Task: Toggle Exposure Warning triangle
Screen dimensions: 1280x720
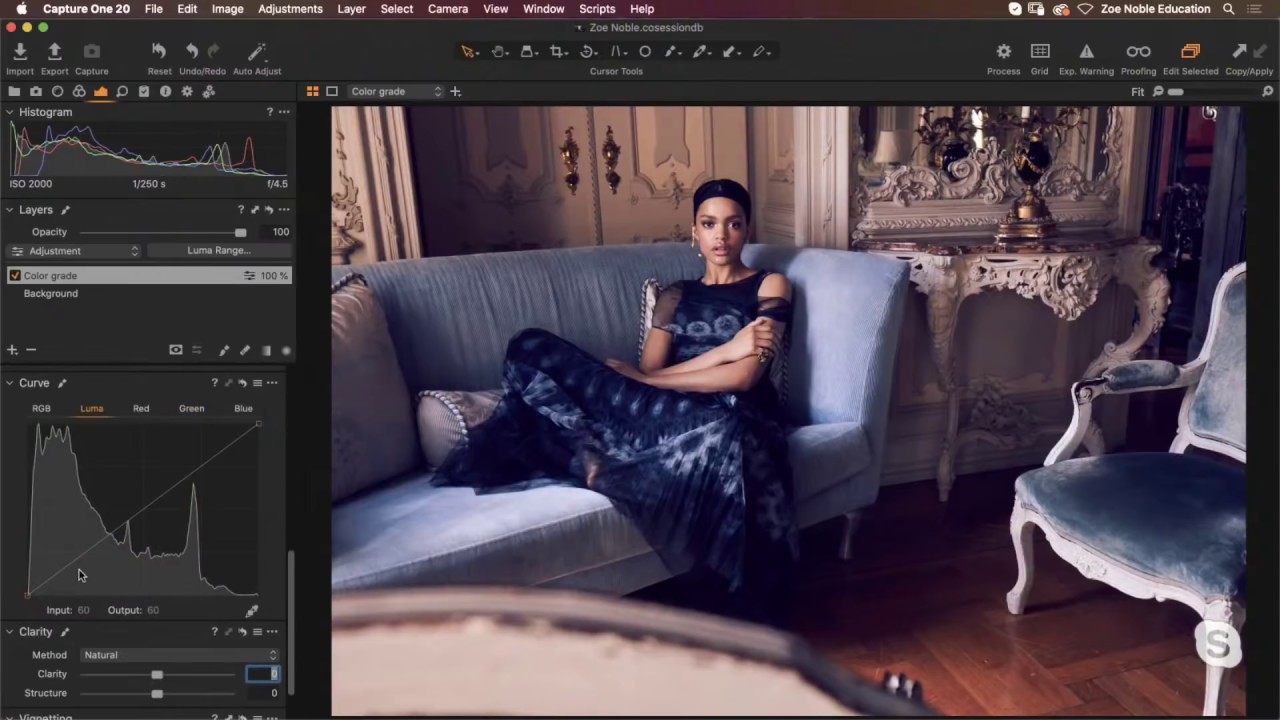Action: pyautogui.click(x=1086, y=51)
